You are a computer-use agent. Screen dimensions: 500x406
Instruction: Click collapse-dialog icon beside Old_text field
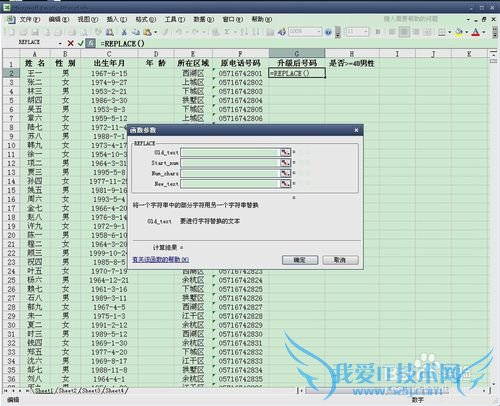[285, 152]
